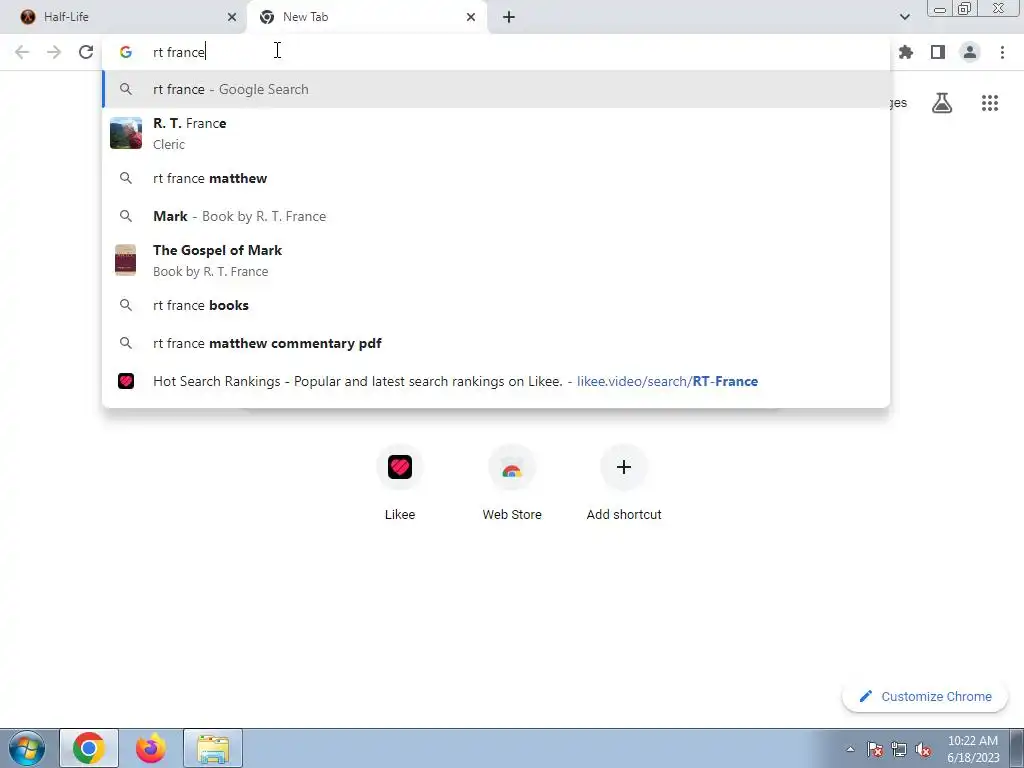Open a new tab with plus button

509,17
